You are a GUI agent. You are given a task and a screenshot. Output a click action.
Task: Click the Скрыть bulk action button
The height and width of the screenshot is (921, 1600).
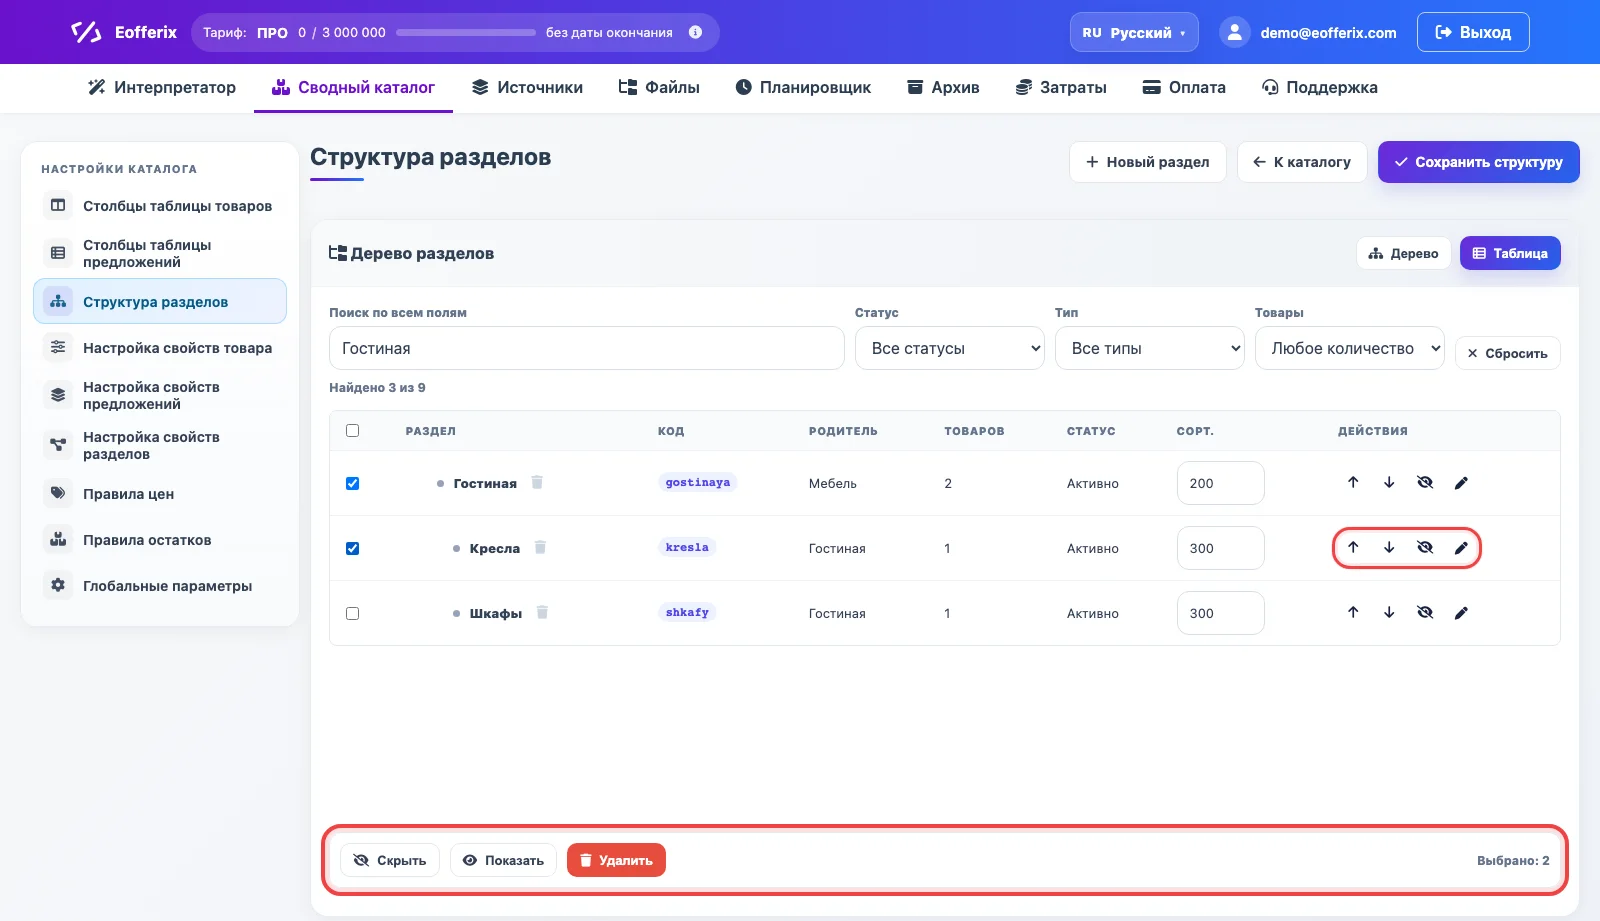pos(390,860)
